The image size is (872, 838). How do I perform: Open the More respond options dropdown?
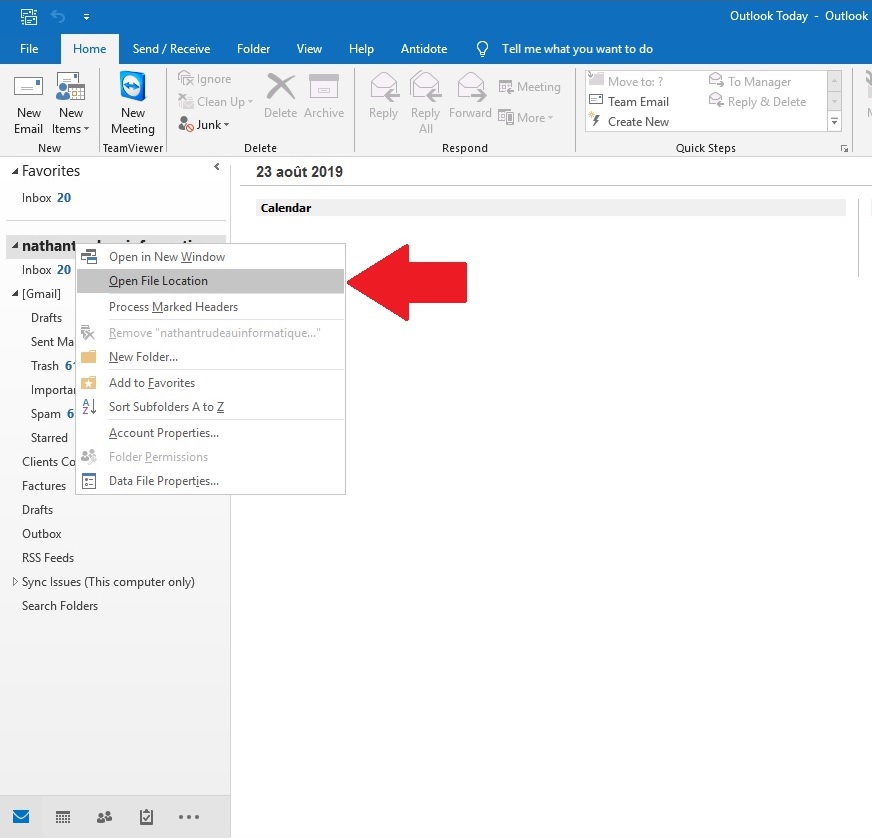[526, 117]
